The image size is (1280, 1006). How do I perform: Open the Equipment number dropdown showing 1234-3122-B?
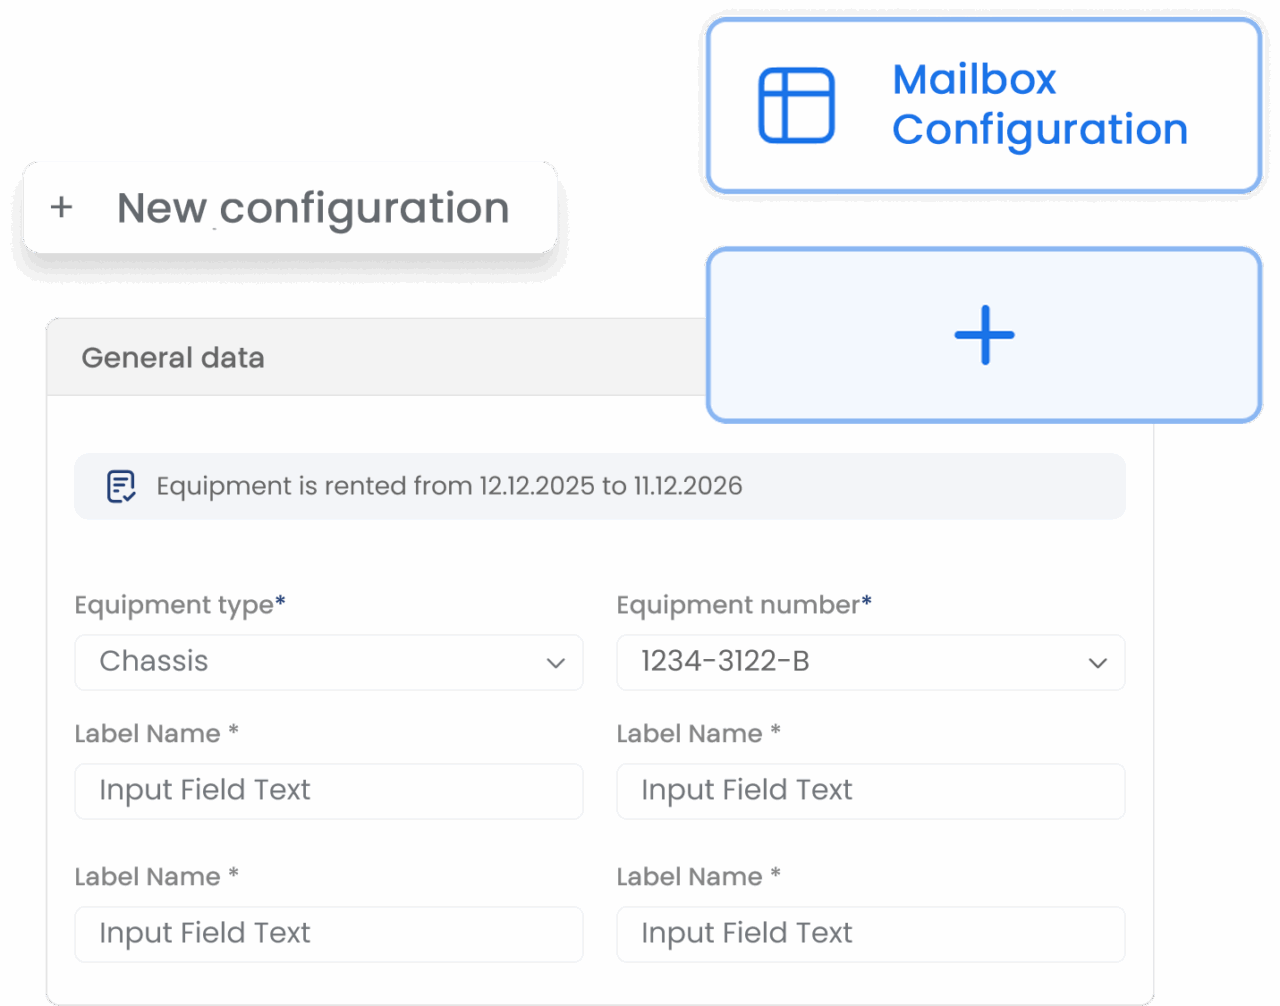(x=870, y=662)
